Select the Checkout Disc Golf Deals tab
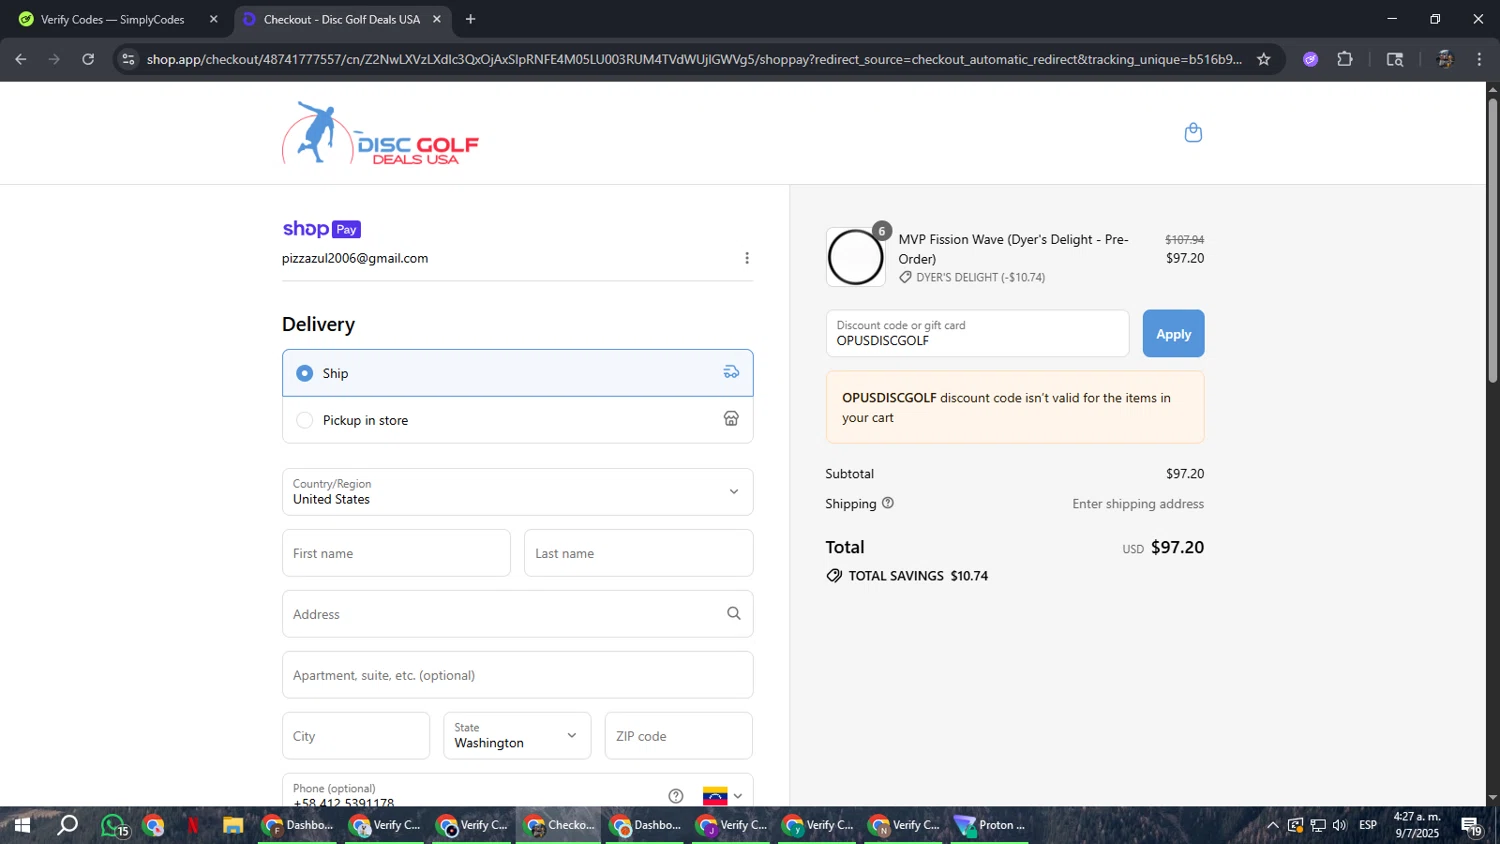1500x844 pixels. (340, 19)
